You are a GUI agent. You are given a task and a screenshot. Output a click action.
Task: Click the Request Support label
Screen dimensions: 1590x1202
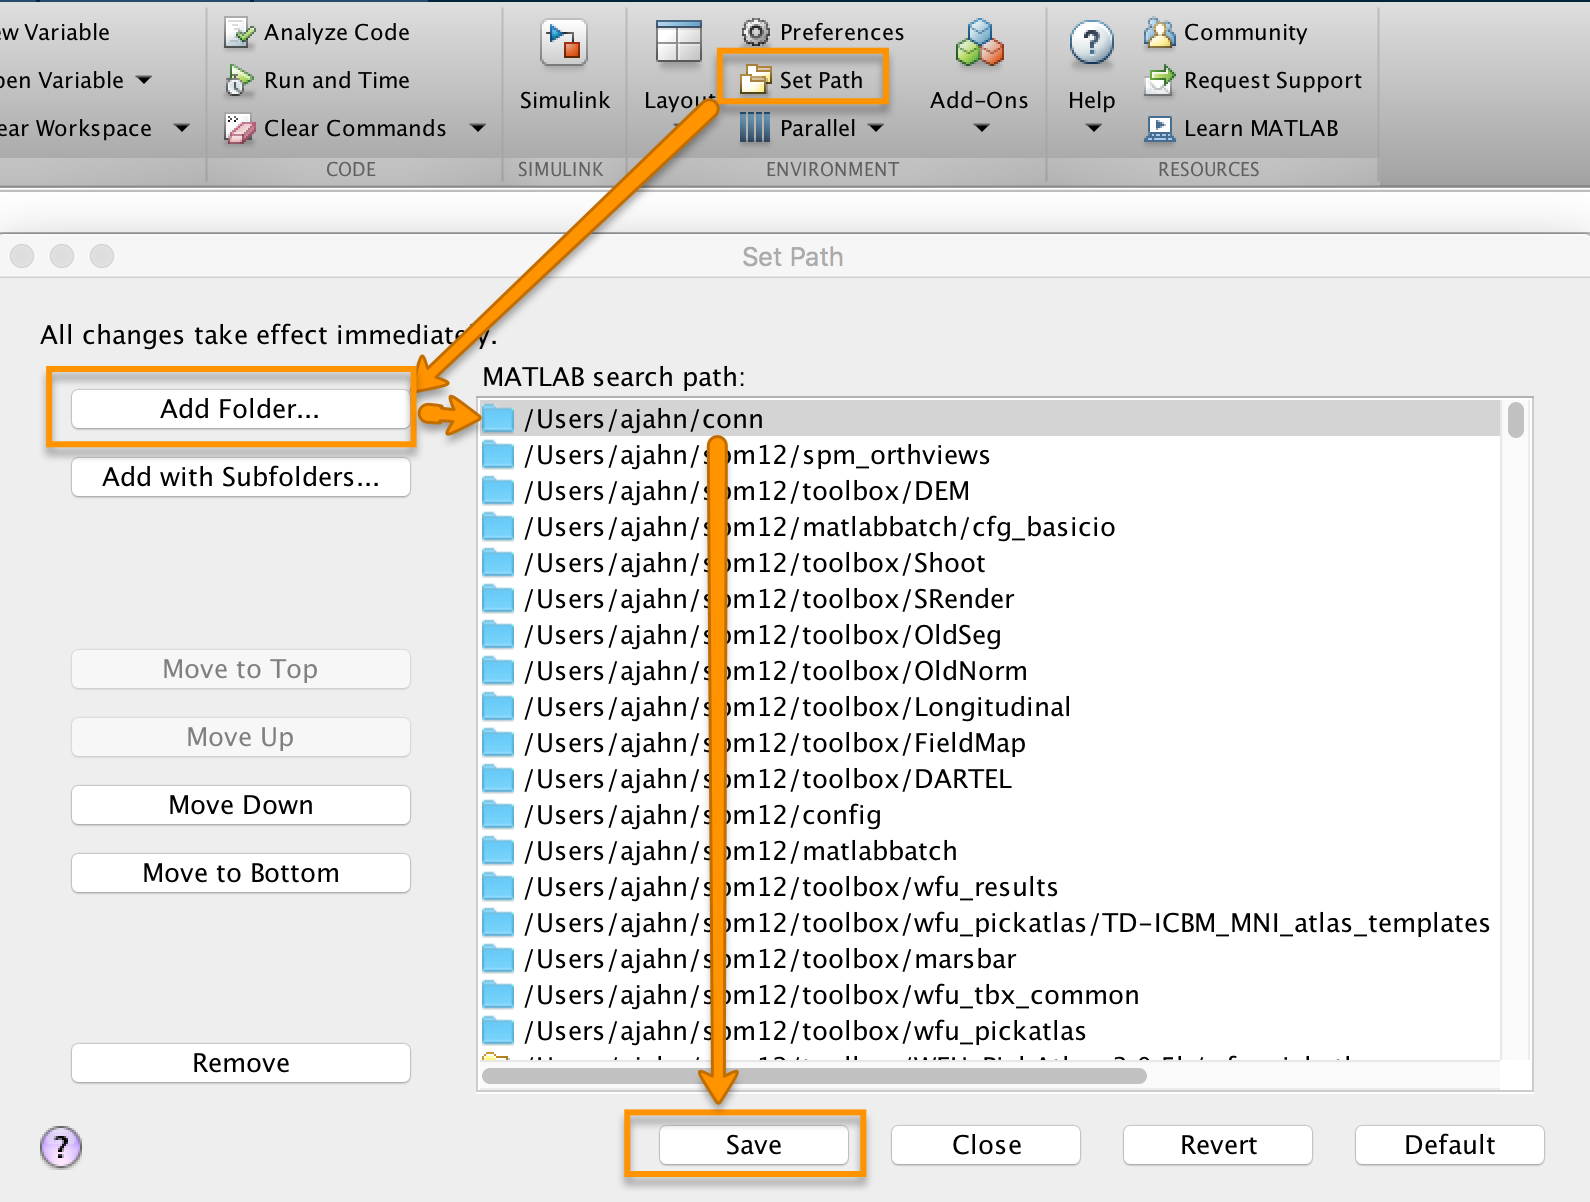[x=1273, y=80]
